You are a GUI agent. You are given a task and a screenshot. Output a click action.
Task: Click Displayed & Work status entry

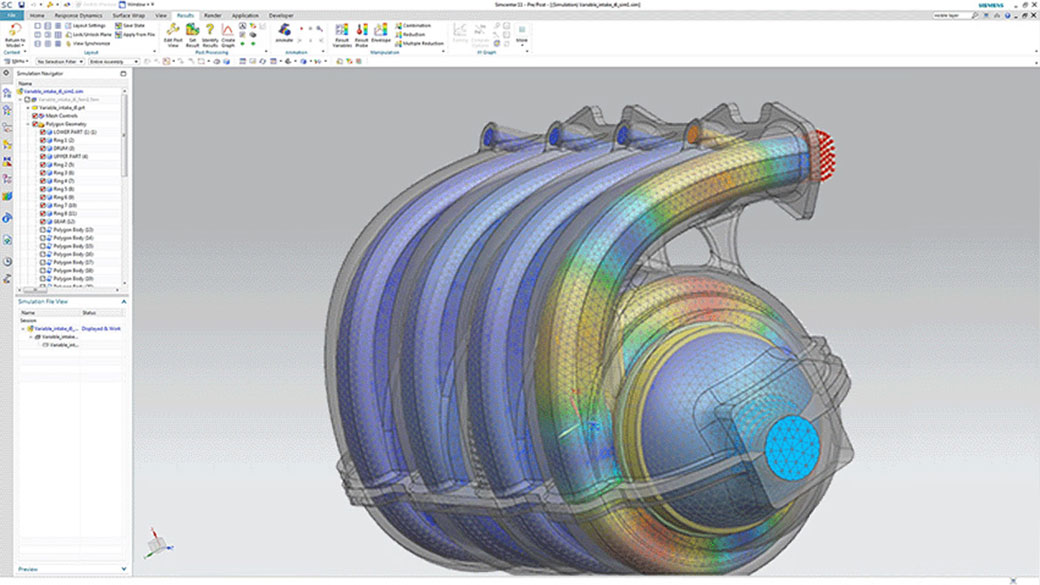101,328
